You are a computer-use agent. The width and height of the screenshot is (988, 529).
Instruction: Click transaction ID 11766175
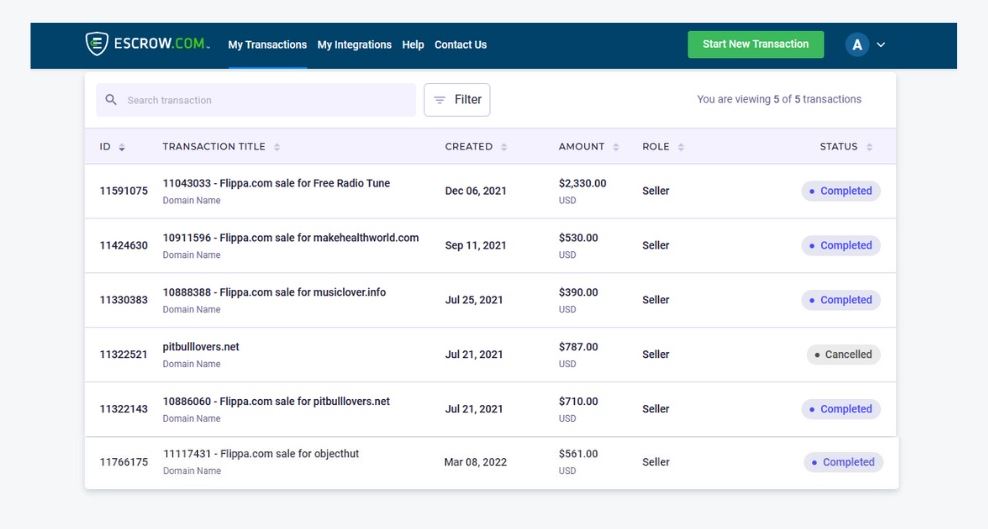click(124, 462)
